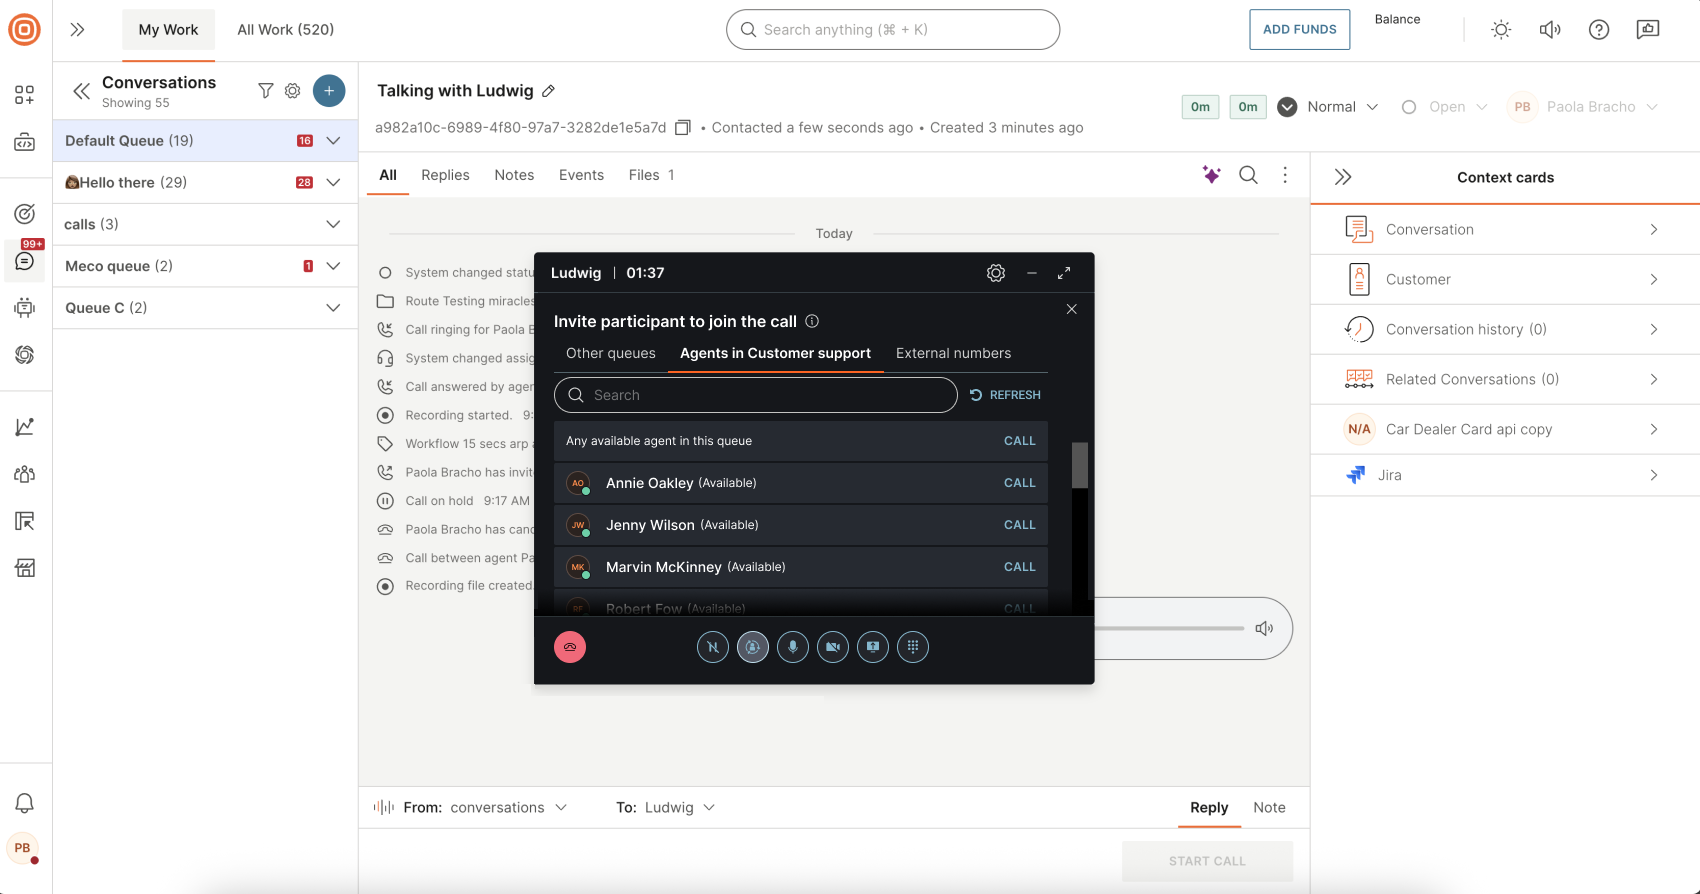Select the Replies tab

pos(445,175)
